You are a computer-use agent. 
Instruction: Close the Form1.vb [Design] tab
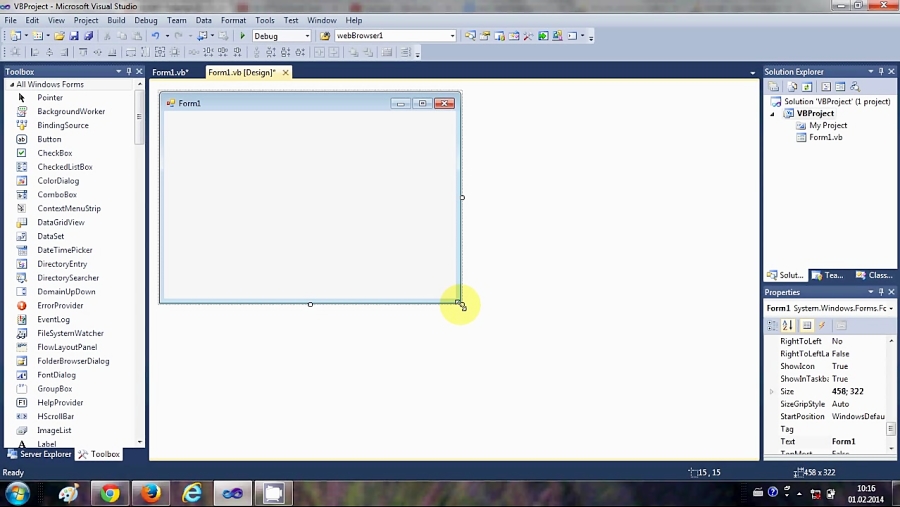tap(285, 72)
